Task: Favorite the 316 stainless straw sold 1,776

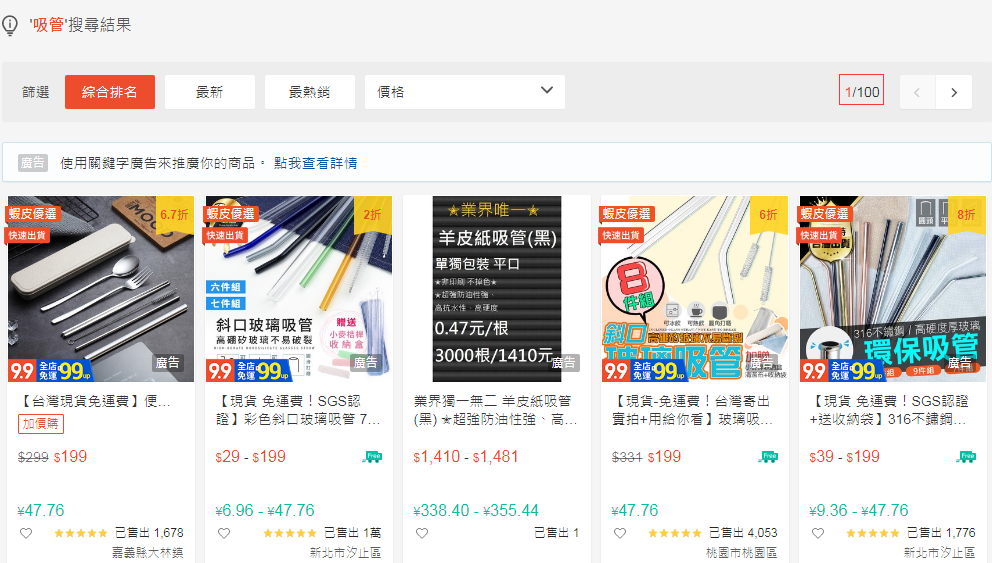Action: click(x=818, y=533)
